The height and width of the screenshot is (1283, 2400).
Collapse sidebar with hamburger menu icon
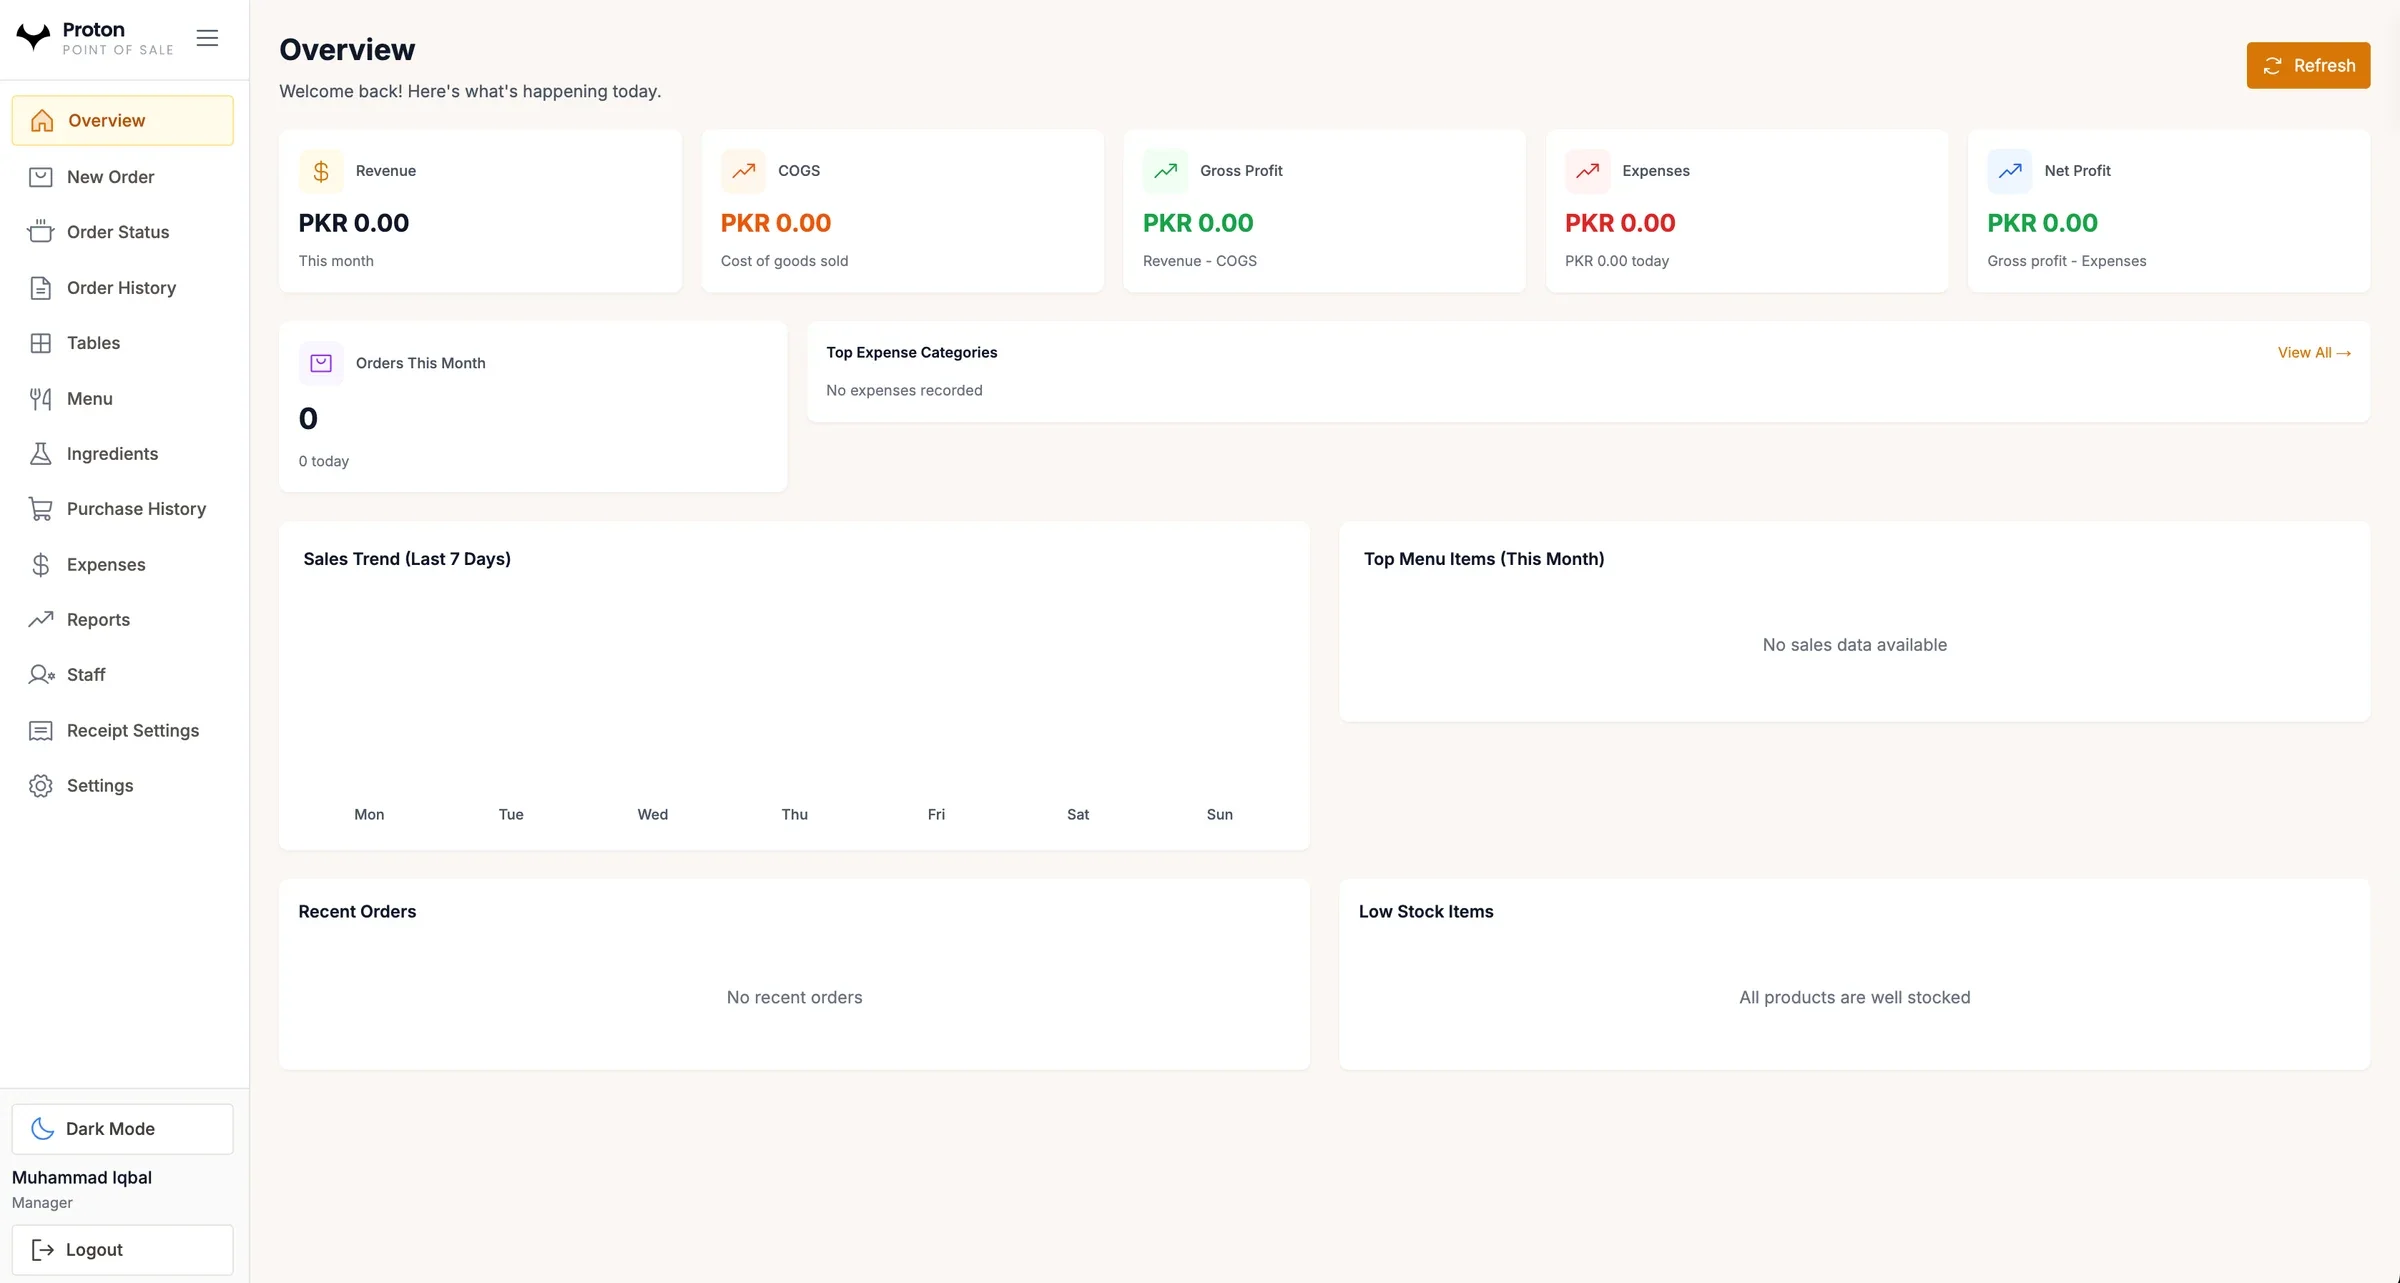207,38
